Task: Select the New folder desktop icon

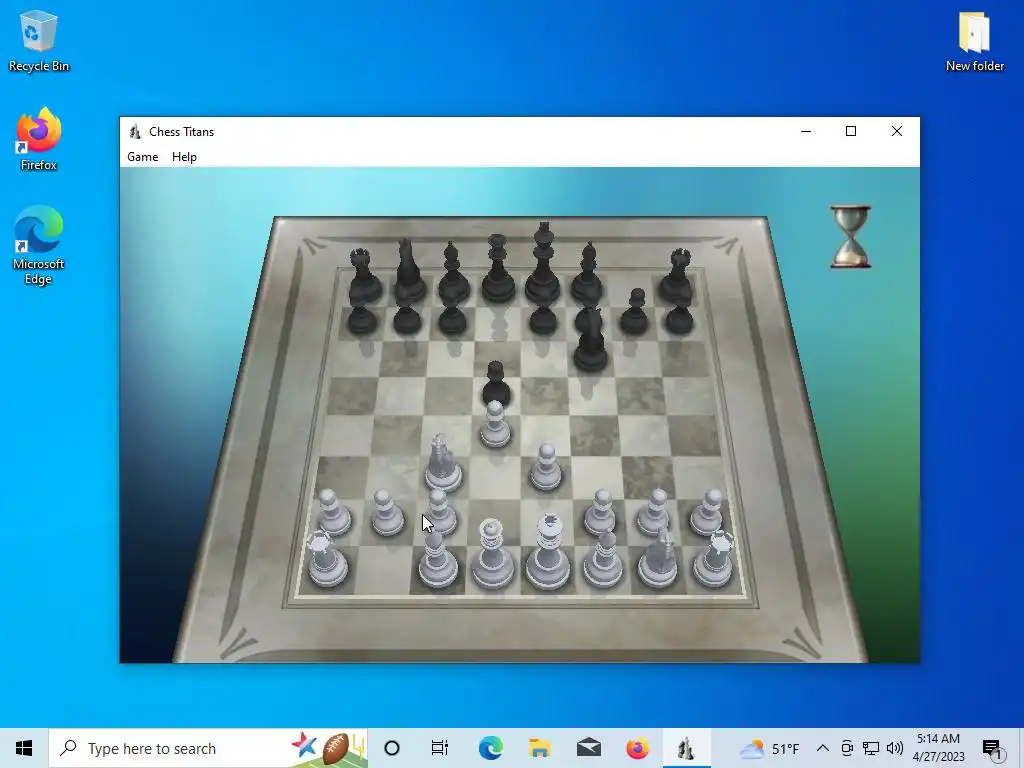Action: [x=974, y=40]
